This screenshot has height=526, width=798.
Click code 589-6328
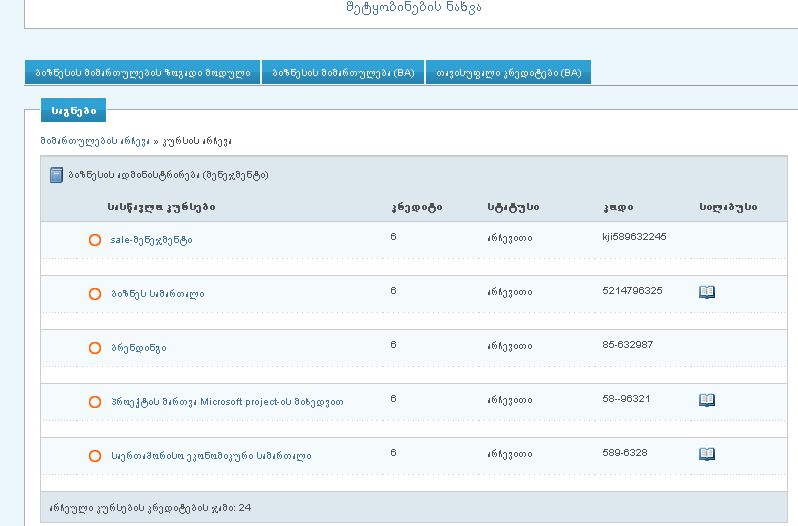[x=624, y=452]
